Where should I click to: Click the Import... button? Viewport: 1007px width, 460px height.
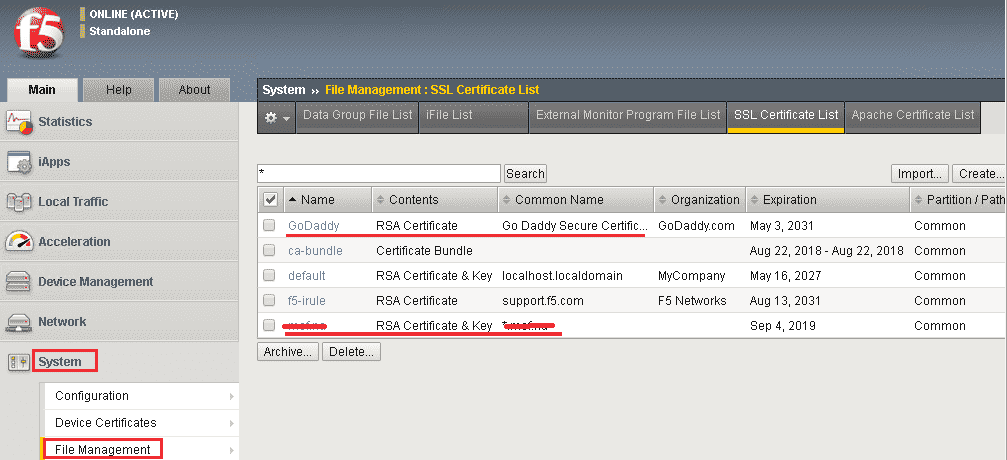[920, 173]
